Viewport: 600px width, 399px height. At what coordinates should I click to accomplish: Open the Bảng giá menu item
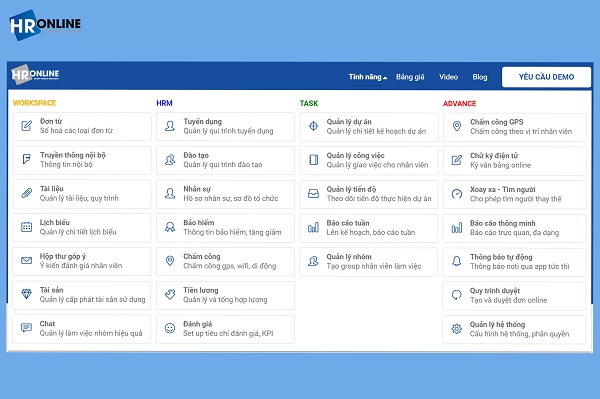click(410, 77)
